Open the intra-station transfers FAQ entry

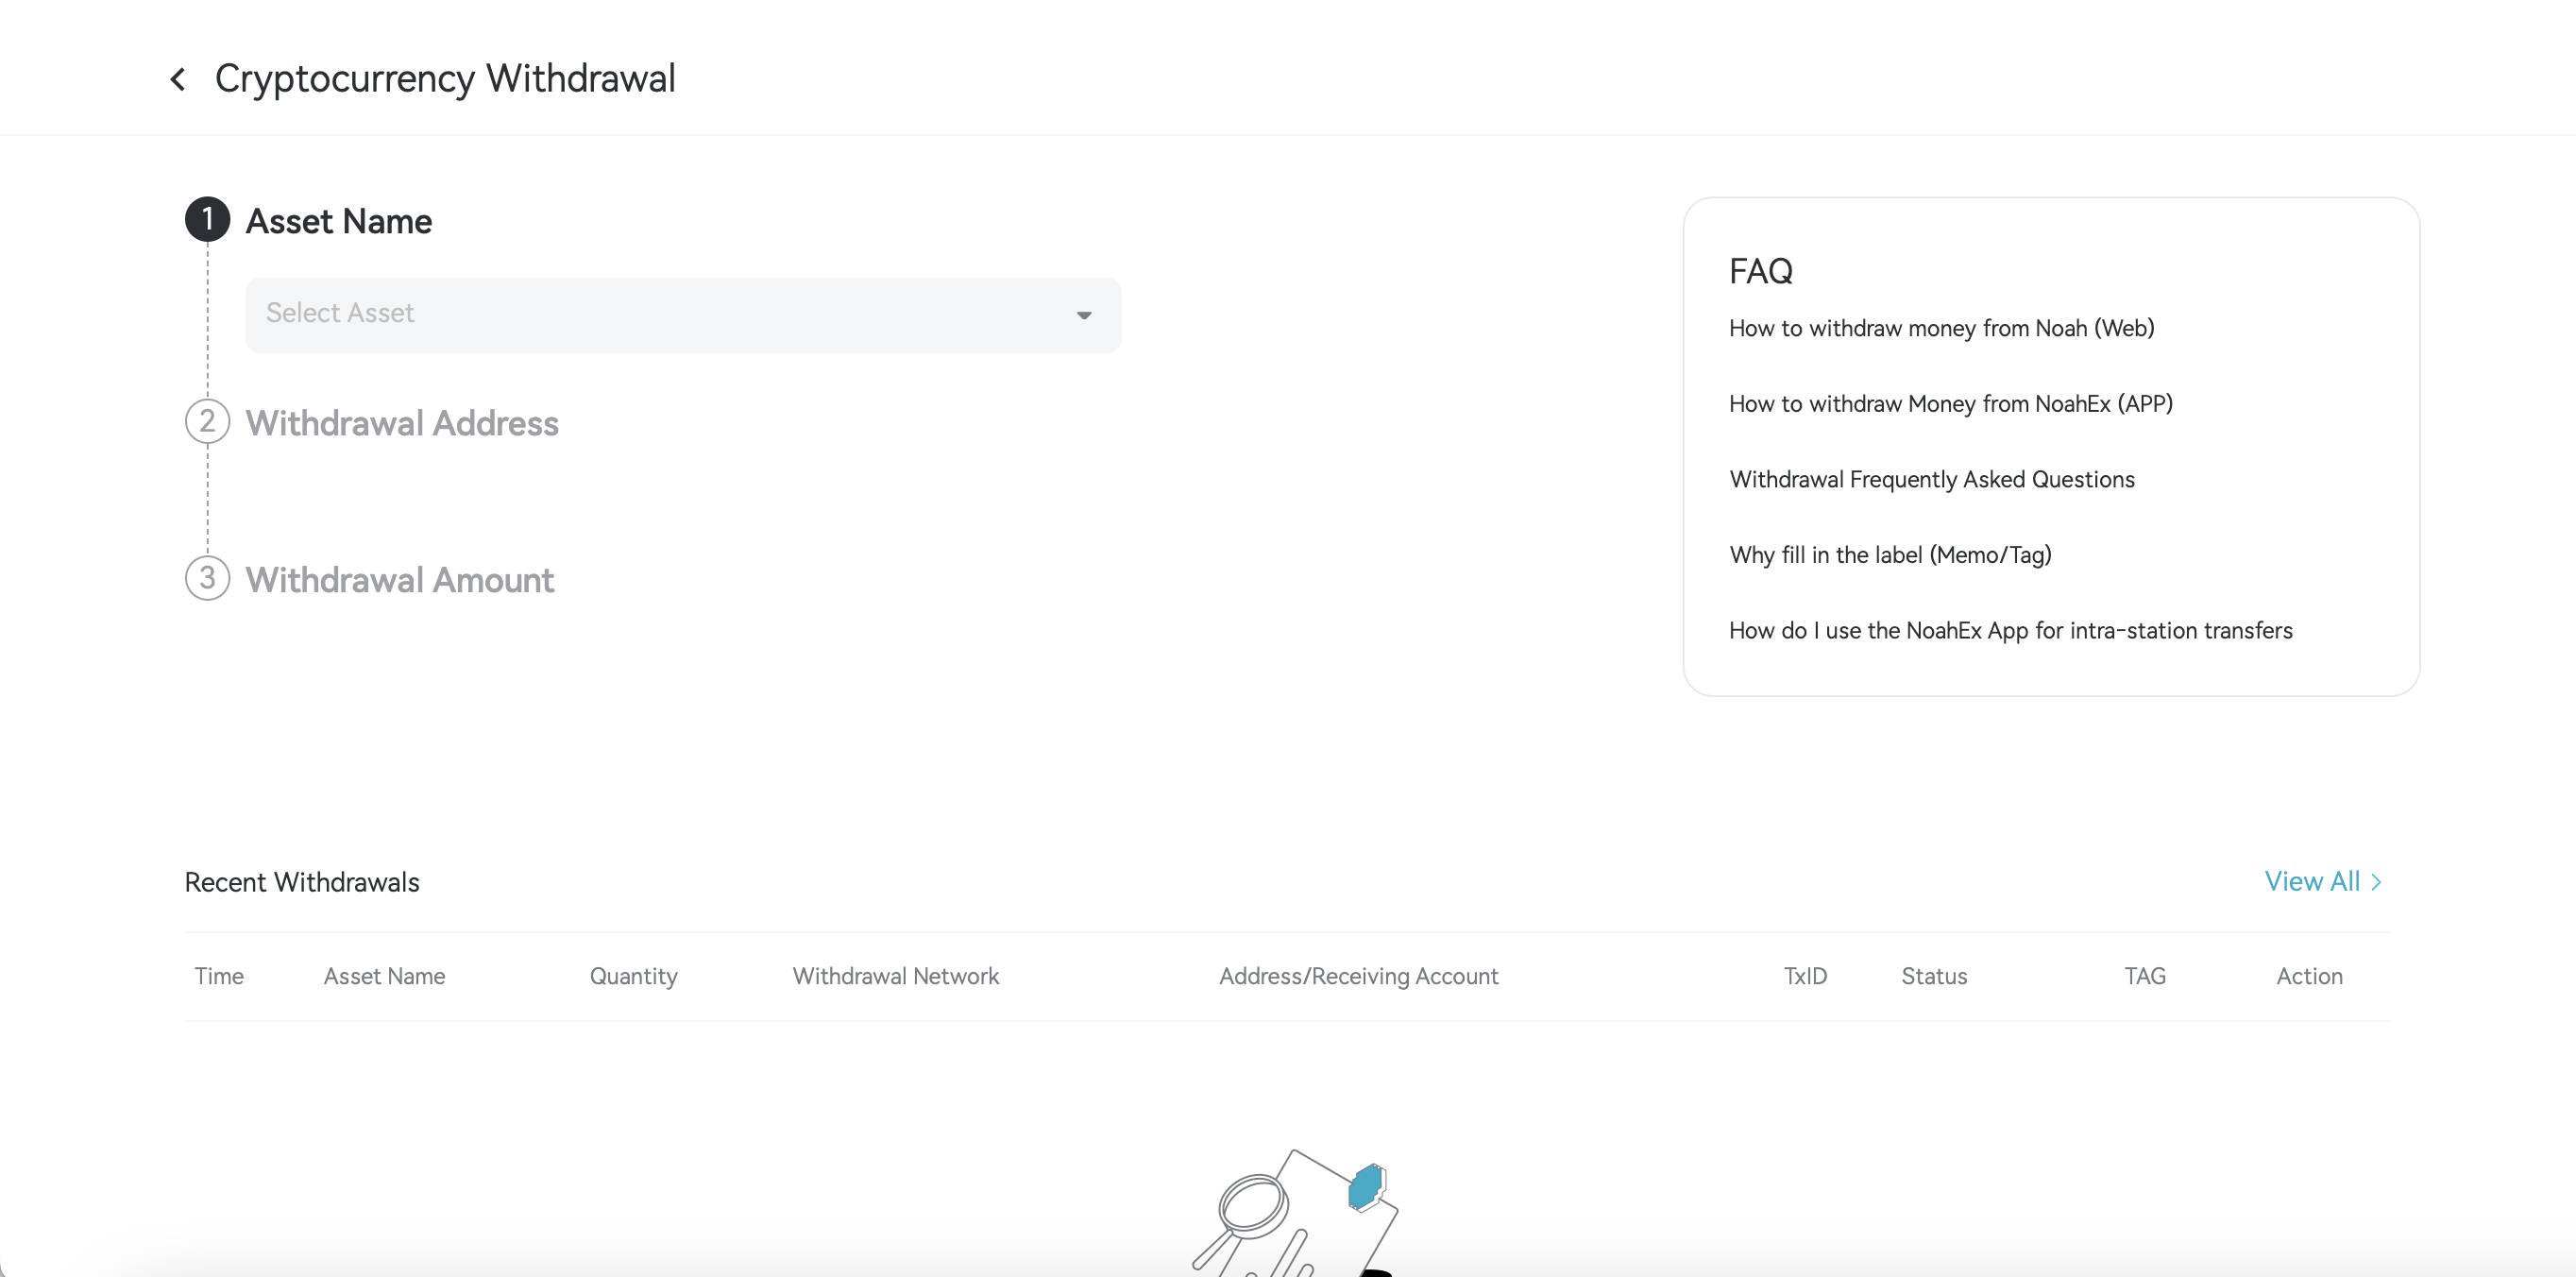point(2010,630)
